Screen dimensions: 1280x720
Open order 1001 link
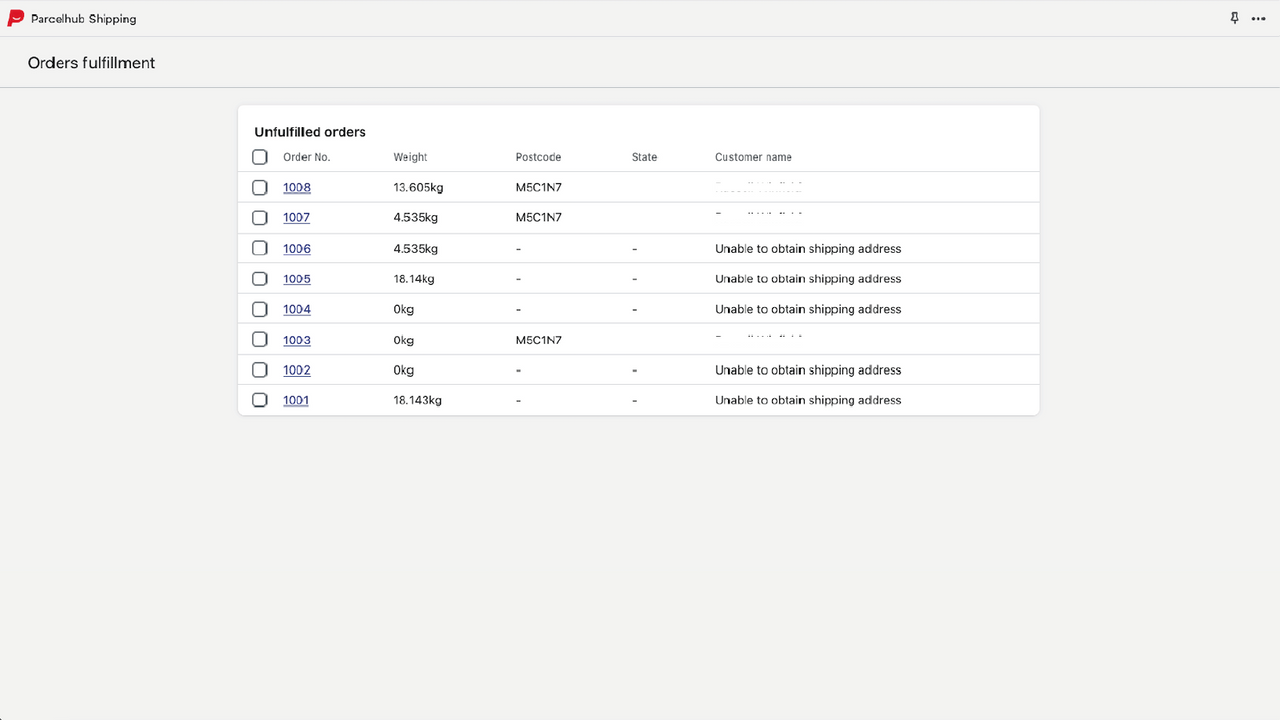point(296,400)
